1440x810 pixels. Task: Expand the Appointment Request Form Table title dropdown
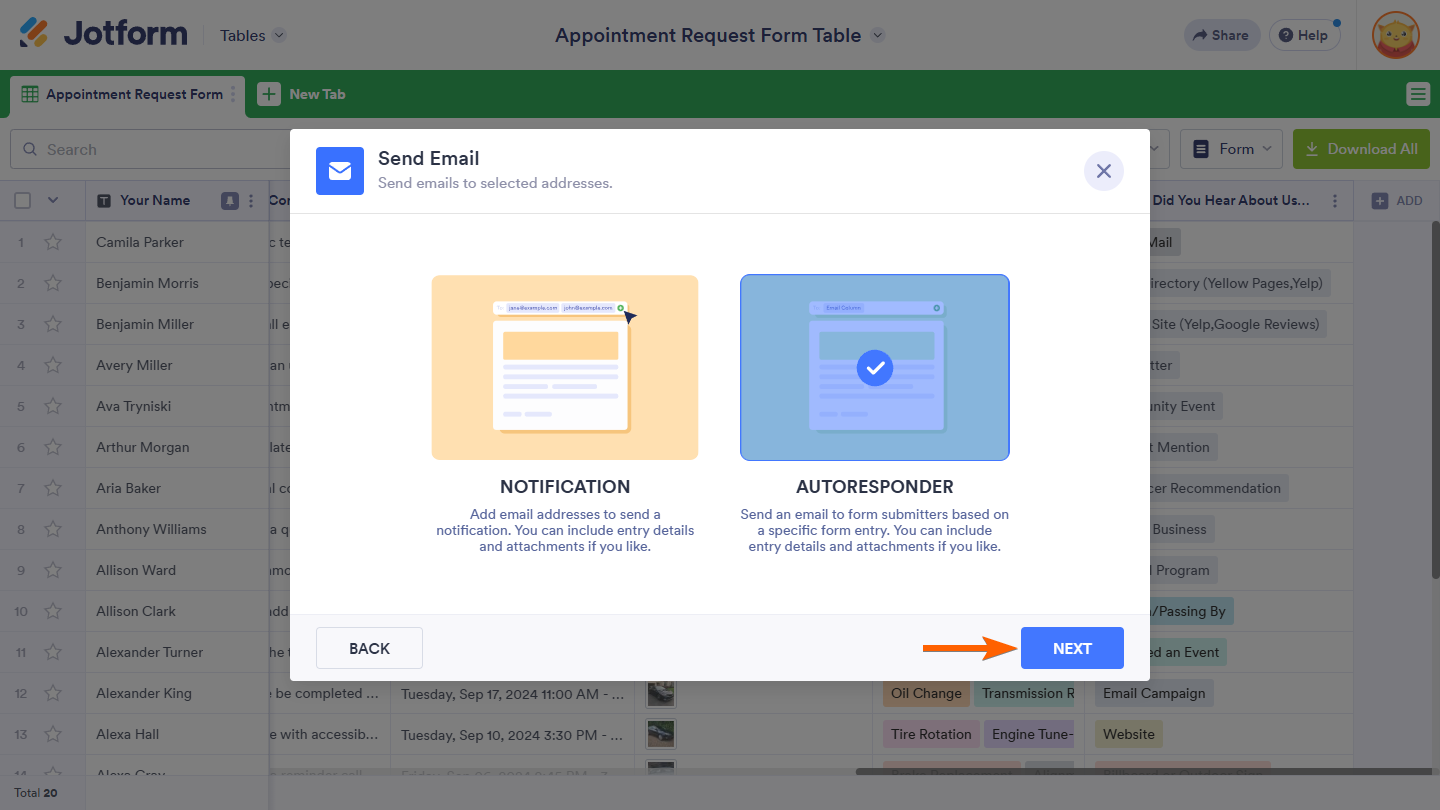(877, 35)
